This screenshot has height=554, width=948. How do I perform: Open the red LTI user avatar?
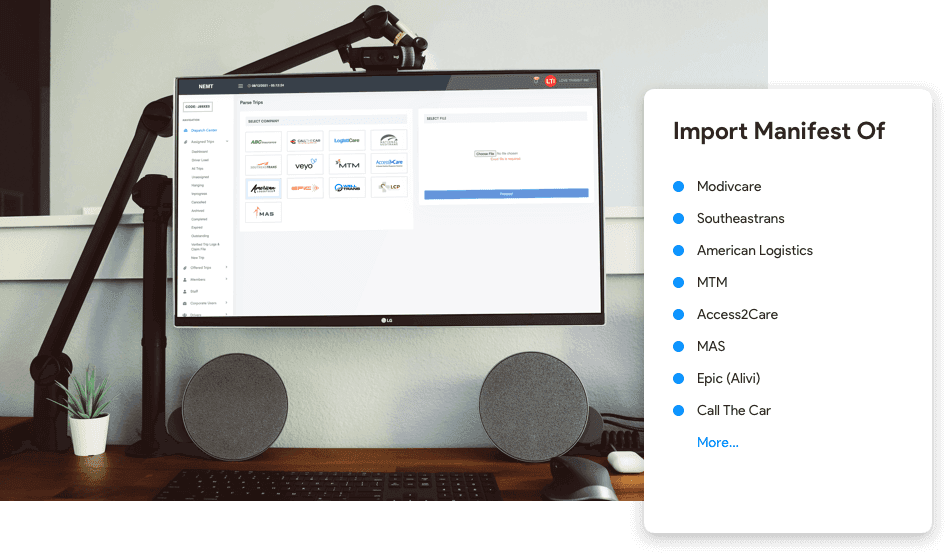(550, 81)
